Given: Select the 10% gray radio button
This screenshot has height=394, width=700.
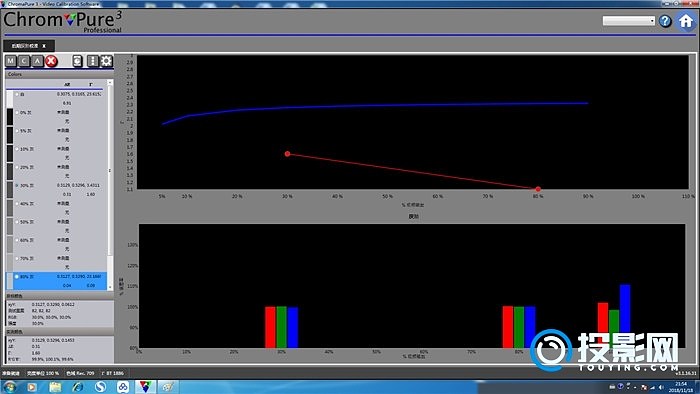Looking at the screenshot, I should point(17,149).
